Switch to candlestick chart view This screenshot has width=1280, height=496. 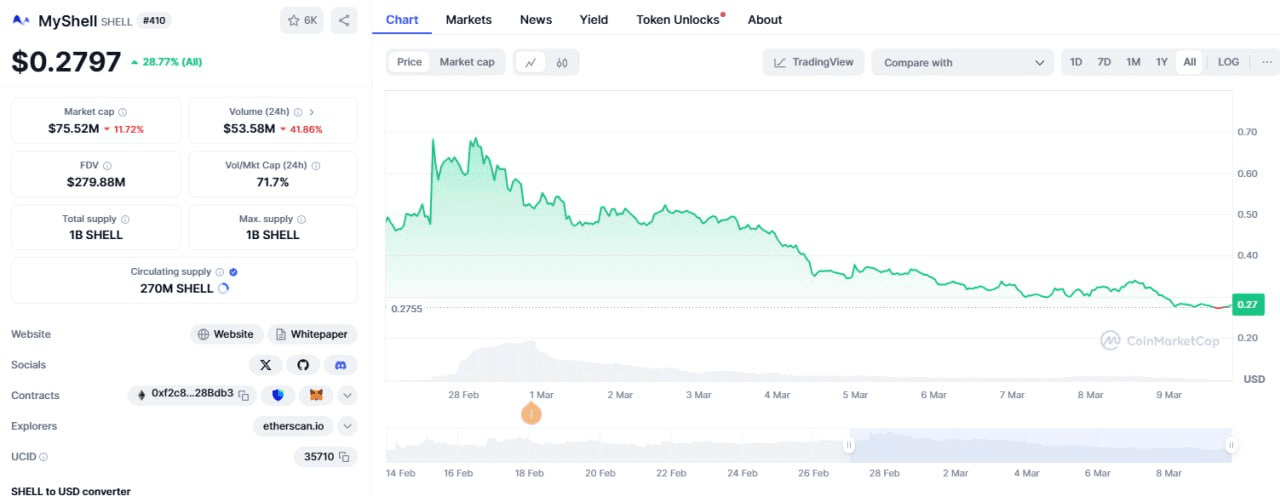pos(562,62)
